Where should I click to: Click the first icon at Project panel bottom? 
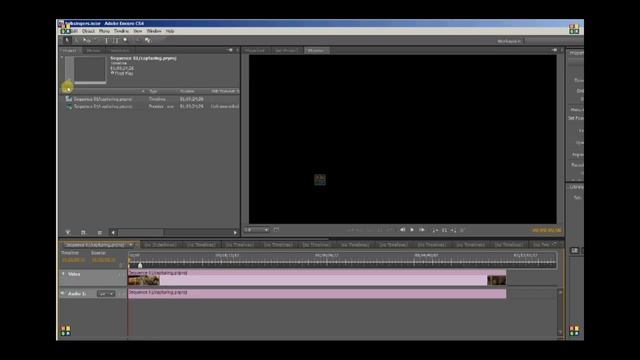pos(68,233)
